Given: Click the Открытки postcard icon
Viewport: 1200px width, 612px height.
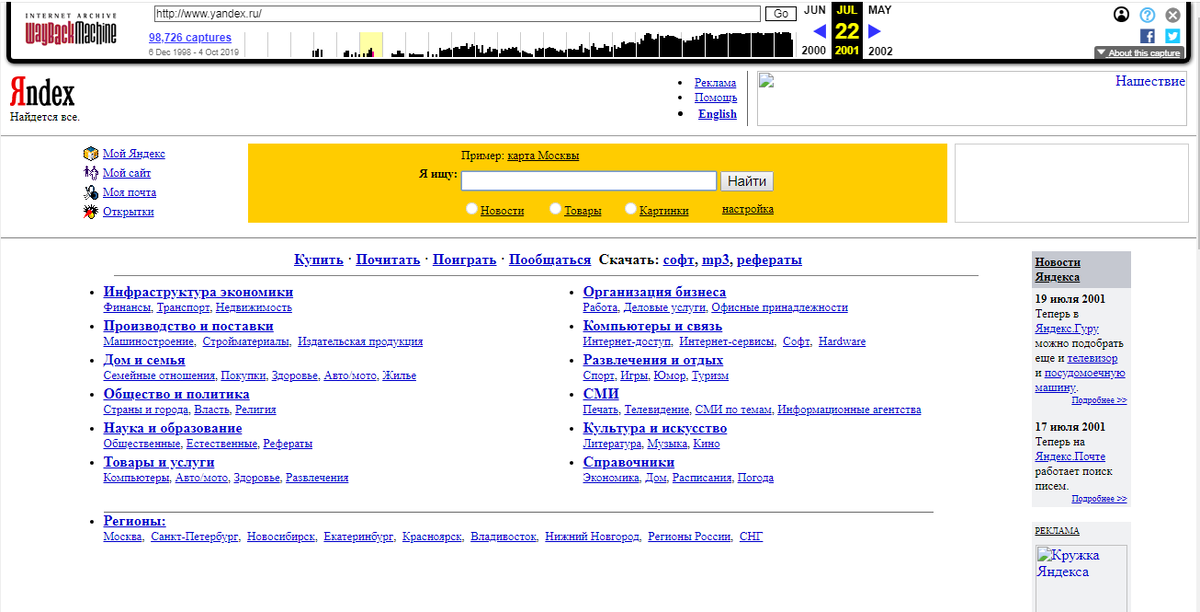Looking at the screenshot, I should click(91, 211).
